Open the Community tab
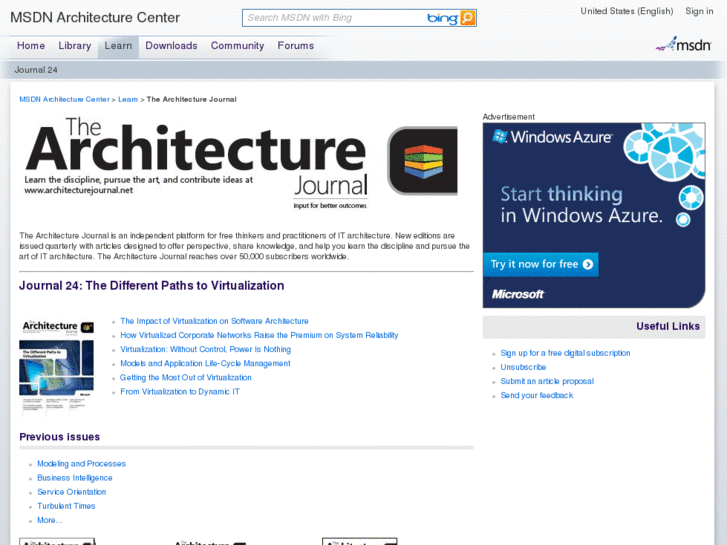Screen dimensions: 727x545 pos(237,45)
